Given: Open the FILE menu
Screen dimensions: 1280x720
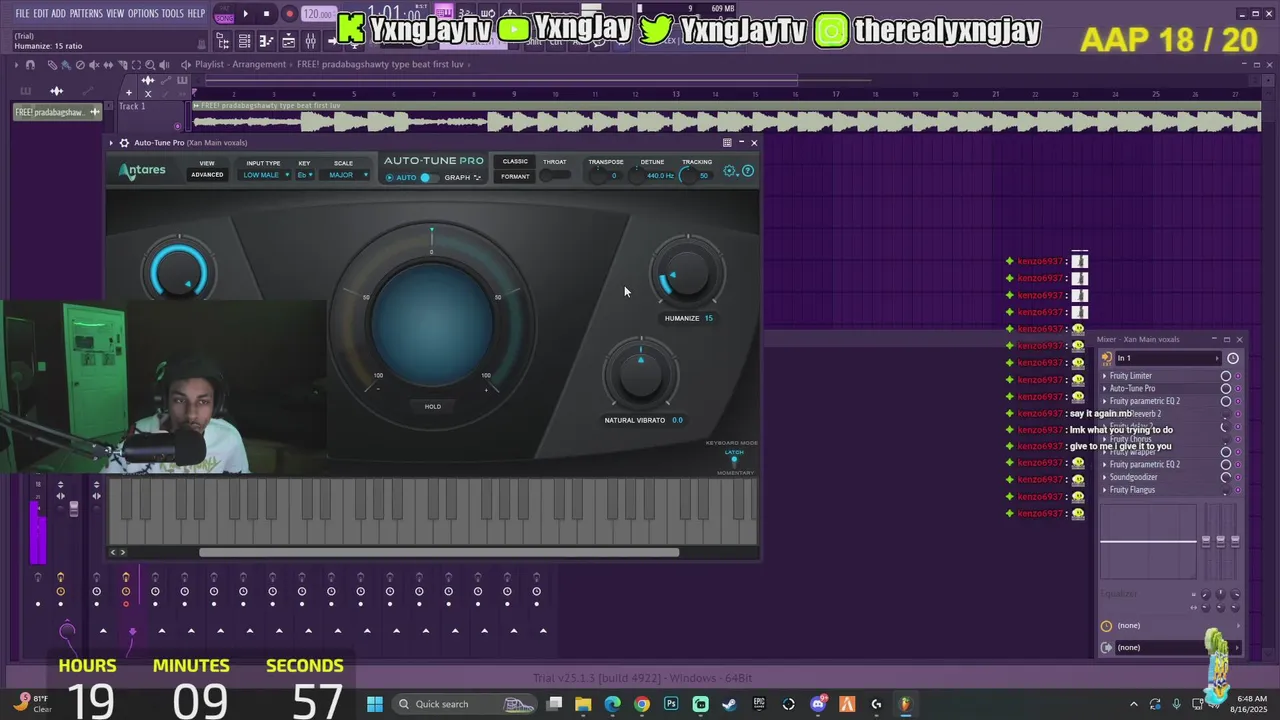Looking at the screenshot, I should coord(22,13).
